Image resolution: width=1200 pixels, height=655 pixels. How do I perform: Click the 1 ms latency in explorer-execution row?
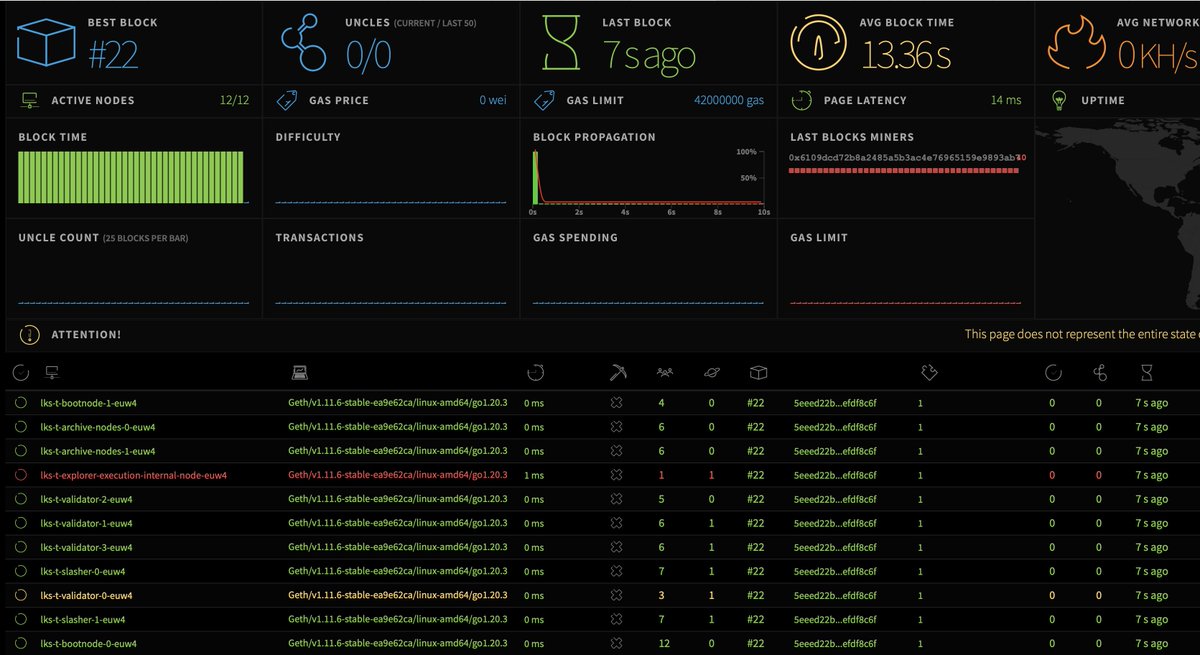(x=534, y=475)
